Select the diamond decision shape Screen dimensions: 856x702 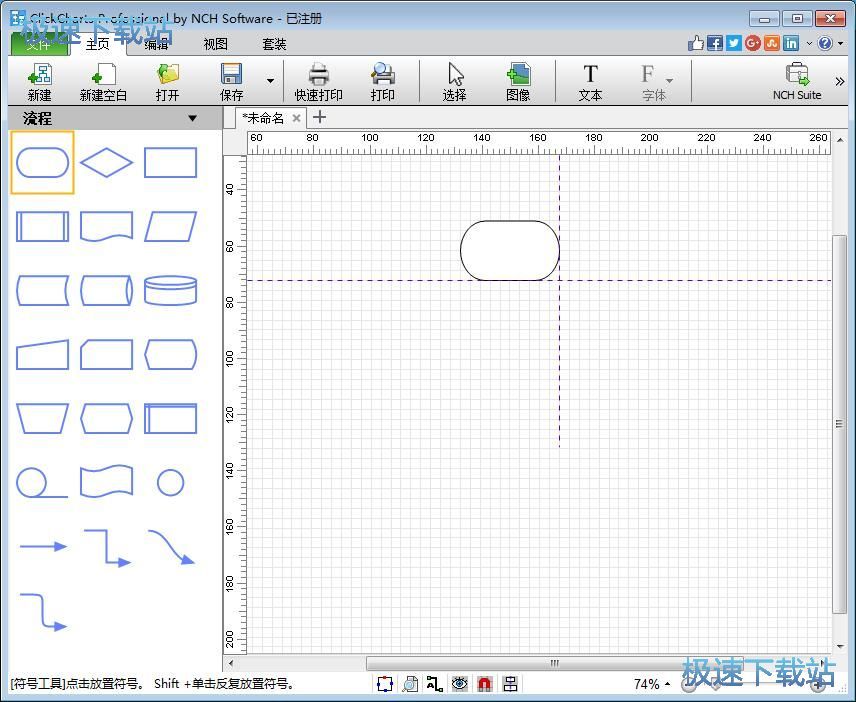coord(106,162)
